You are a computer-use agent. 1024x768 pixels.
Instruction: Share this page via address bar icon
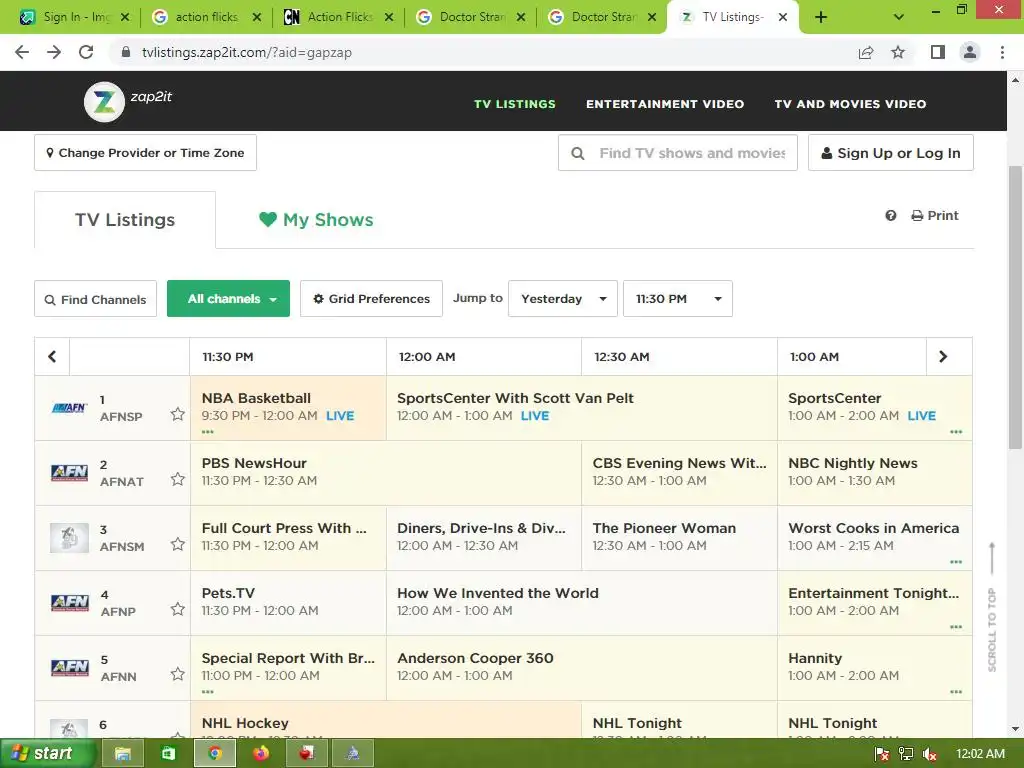pyautogui.click(x=866, y=52)
